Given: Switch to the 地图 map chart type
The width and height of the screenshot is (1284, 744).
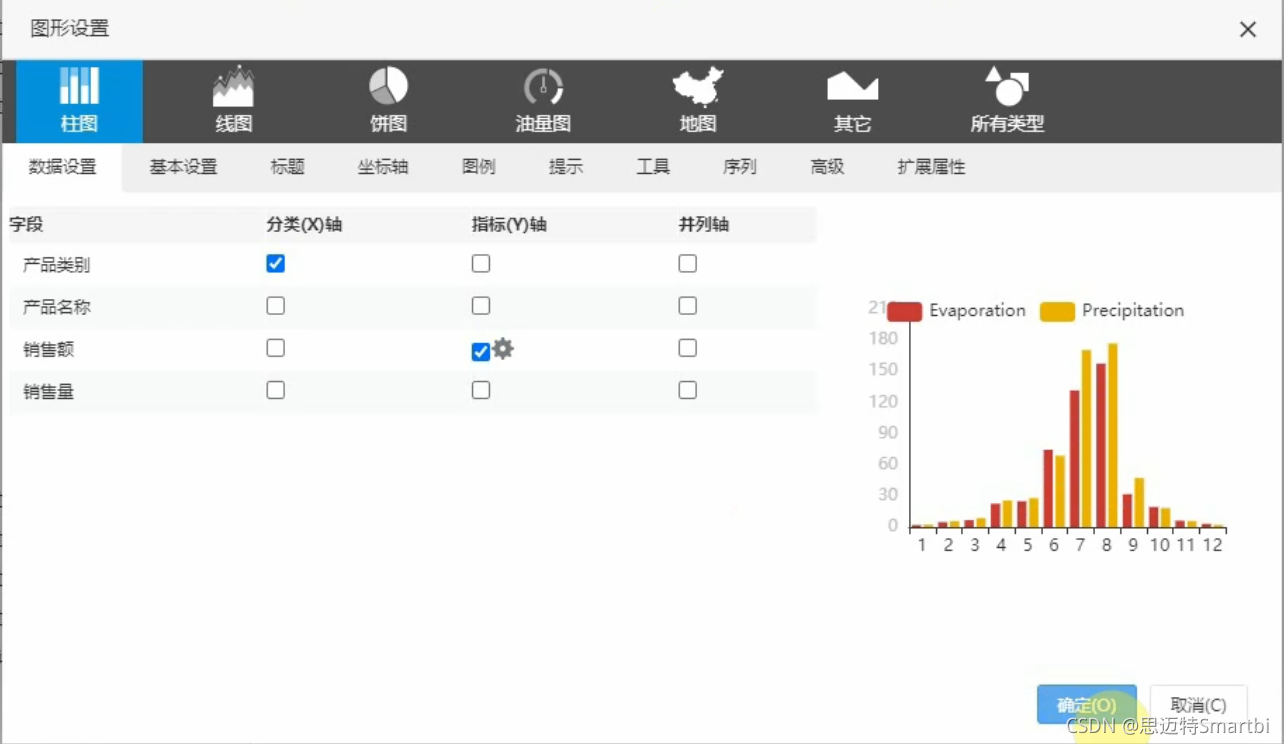Looking at the screenshot, I should point(696,100).
